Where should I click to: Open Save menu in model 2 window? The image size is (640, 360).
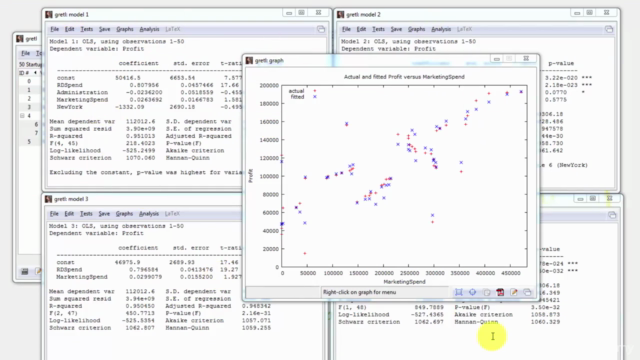pyautogui.click(x=396, y=29)
